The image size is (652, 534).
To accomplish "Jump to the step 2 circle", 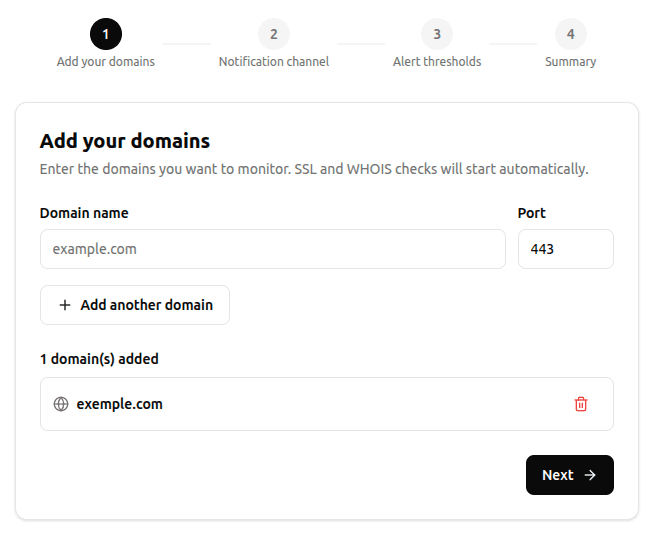I will tap(274, 34).
